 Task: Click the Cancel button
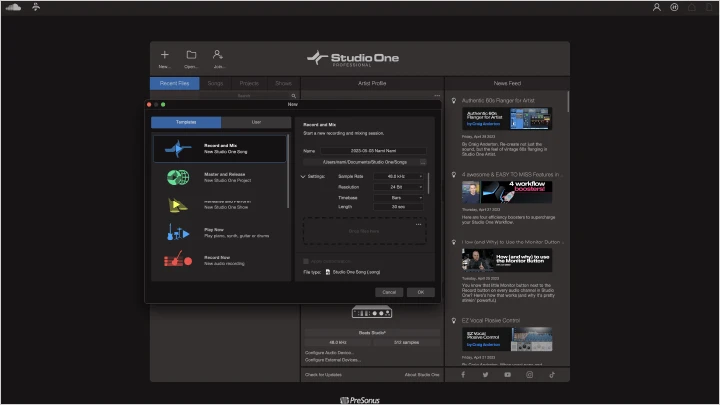[x=389, y=292]
